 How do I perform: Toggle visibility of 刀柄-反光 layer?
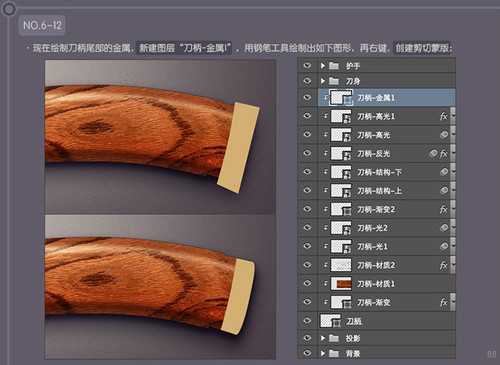coord(307,153)
